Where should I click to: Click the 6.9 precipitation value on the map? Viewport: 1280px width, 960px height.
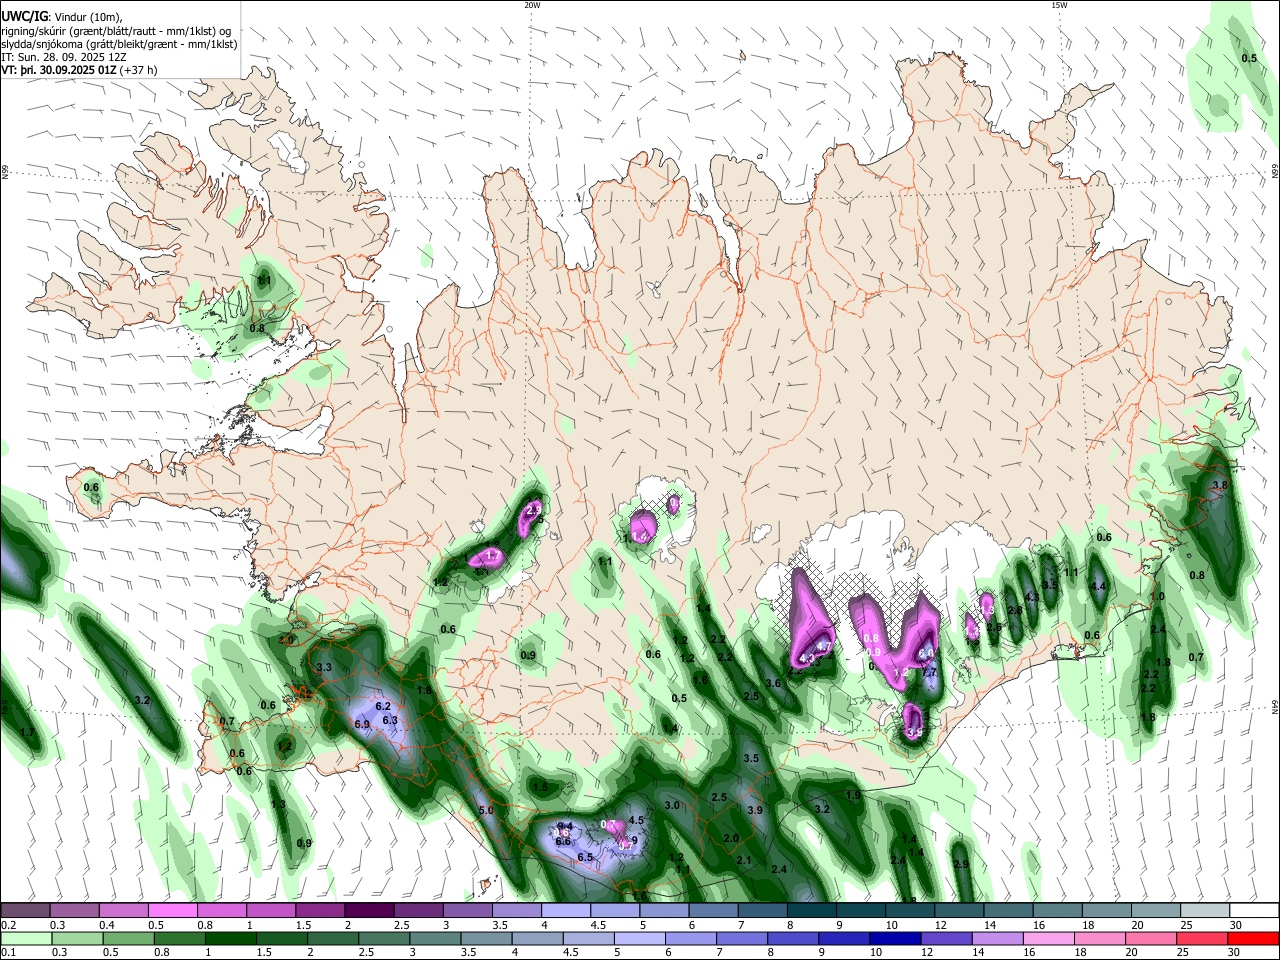click(x=362, y=724)
